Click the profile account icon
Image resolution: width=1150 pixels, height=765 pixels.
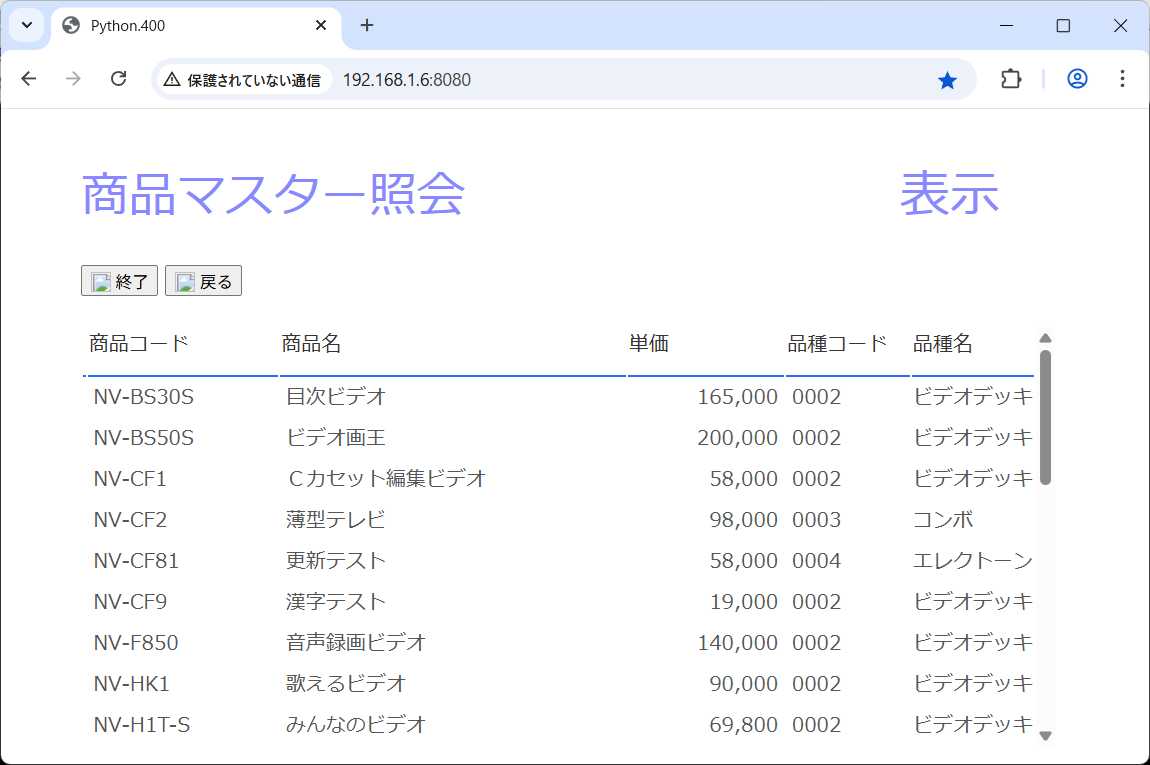1076,78
